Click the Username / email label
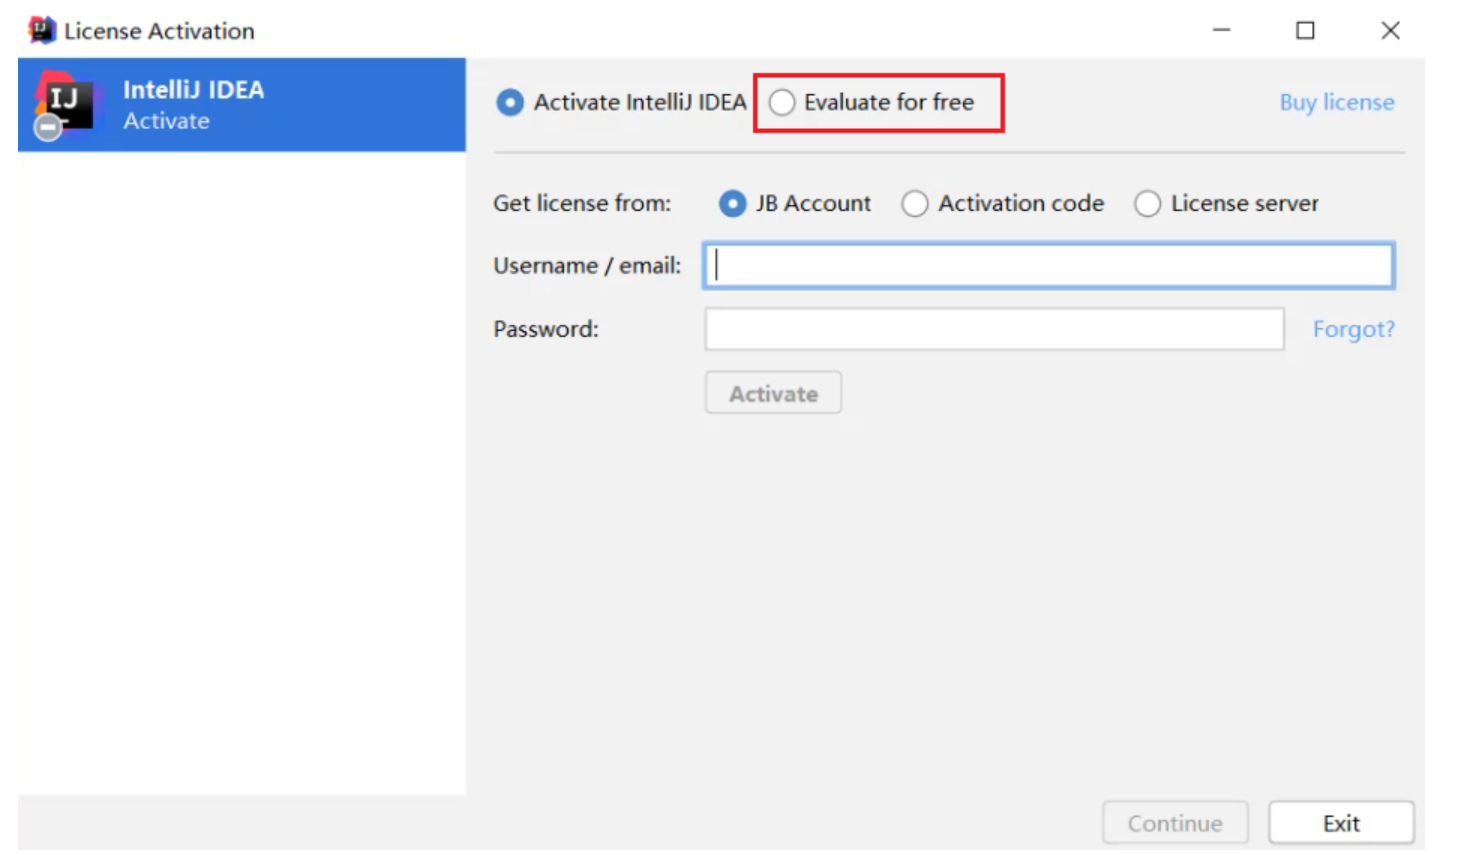The image size is (1469, 853). (587, 266)
